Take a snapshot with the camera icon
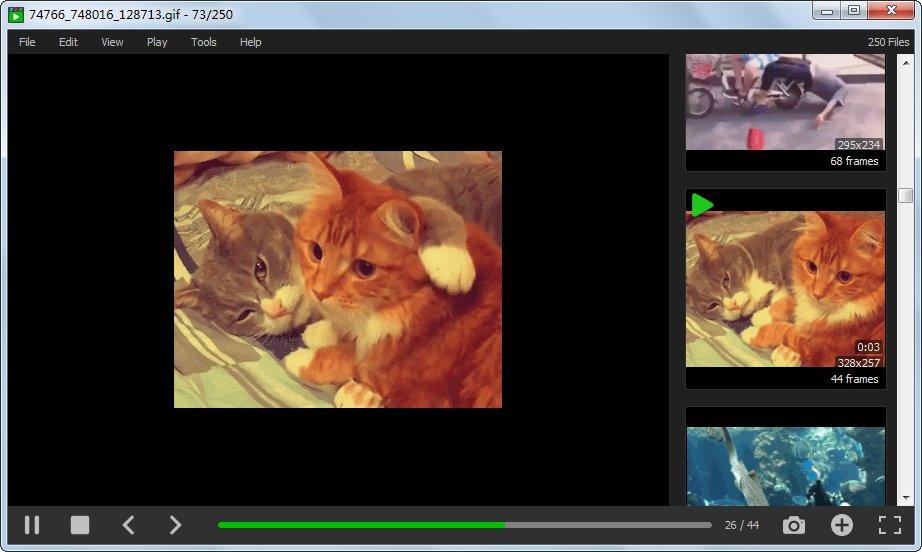 [x=793, y=525]
